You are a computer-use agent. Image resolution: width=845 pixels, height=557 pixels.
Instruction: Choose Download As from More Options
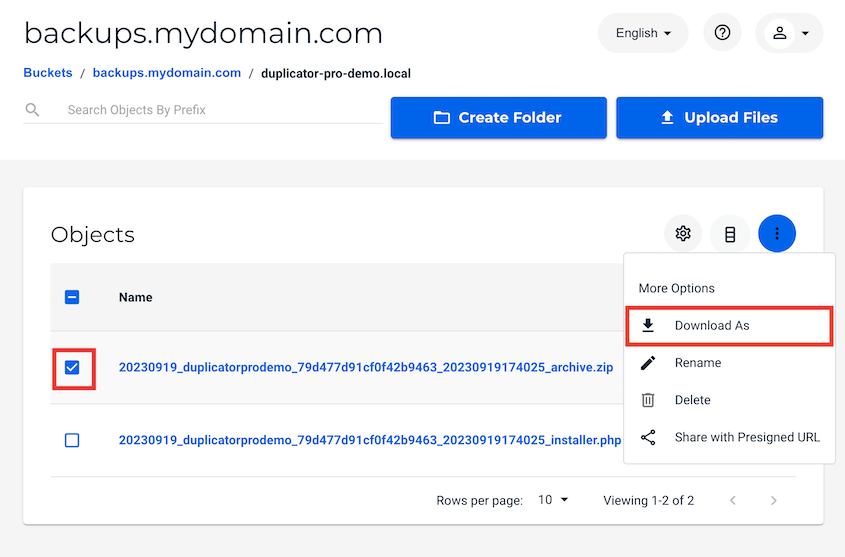coord(729,325)
